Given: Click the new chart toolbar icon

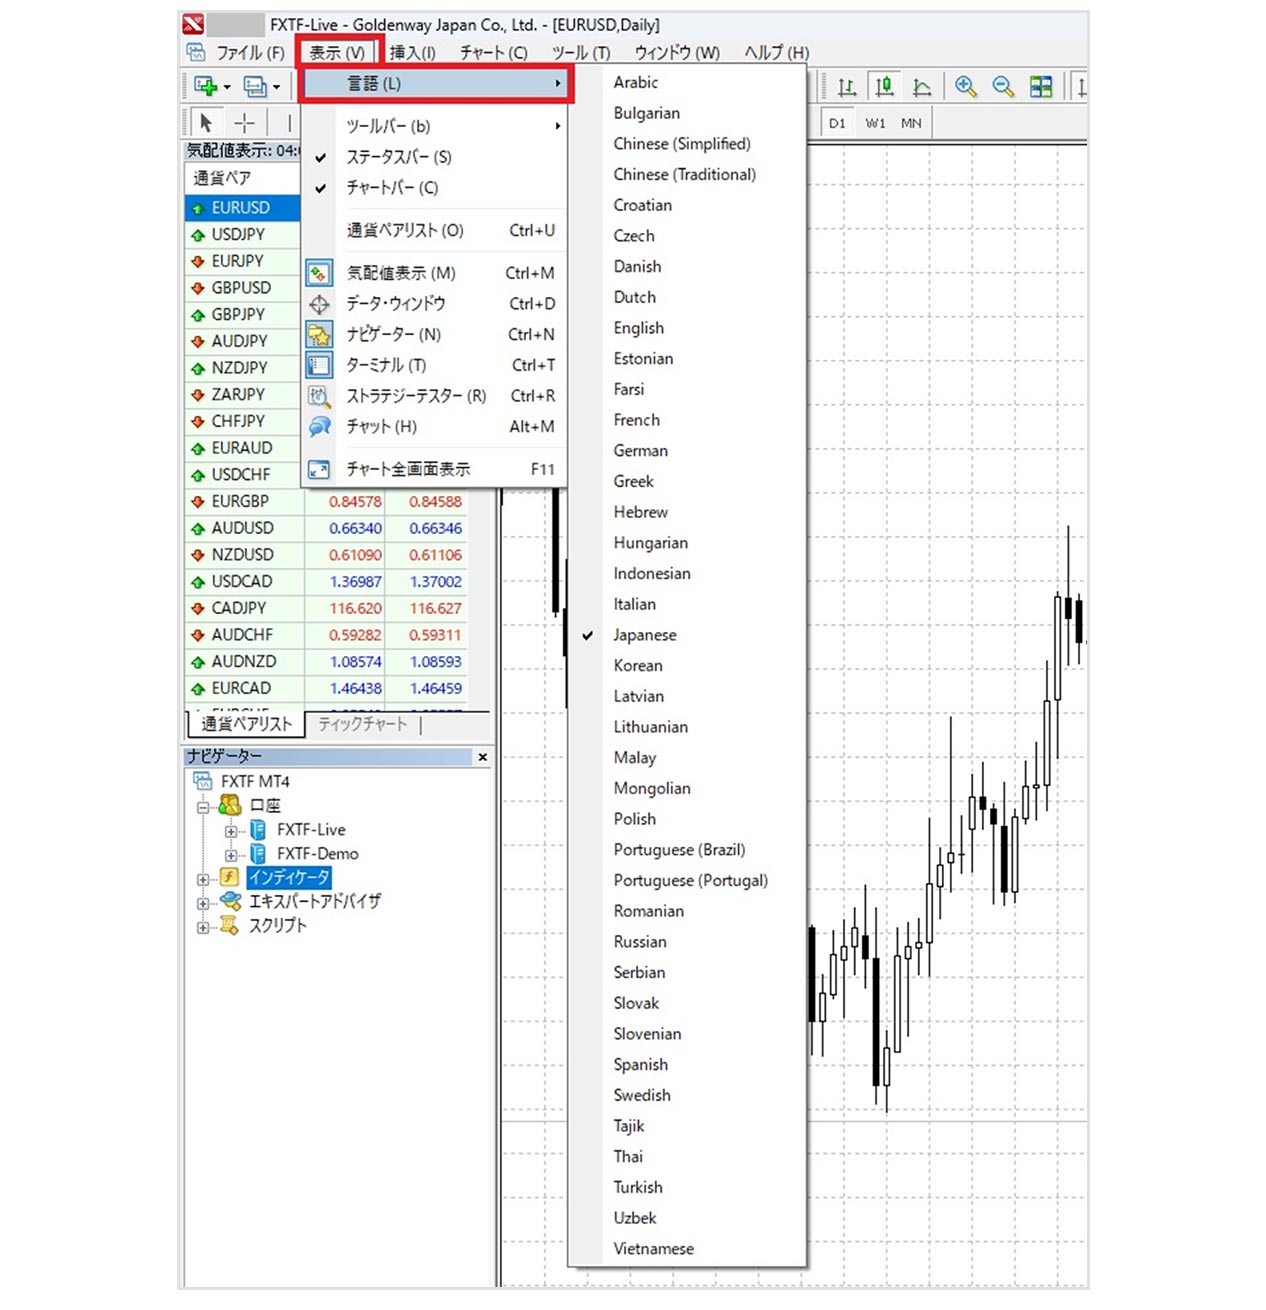Looking at the screenshot, I should (206, 86).
